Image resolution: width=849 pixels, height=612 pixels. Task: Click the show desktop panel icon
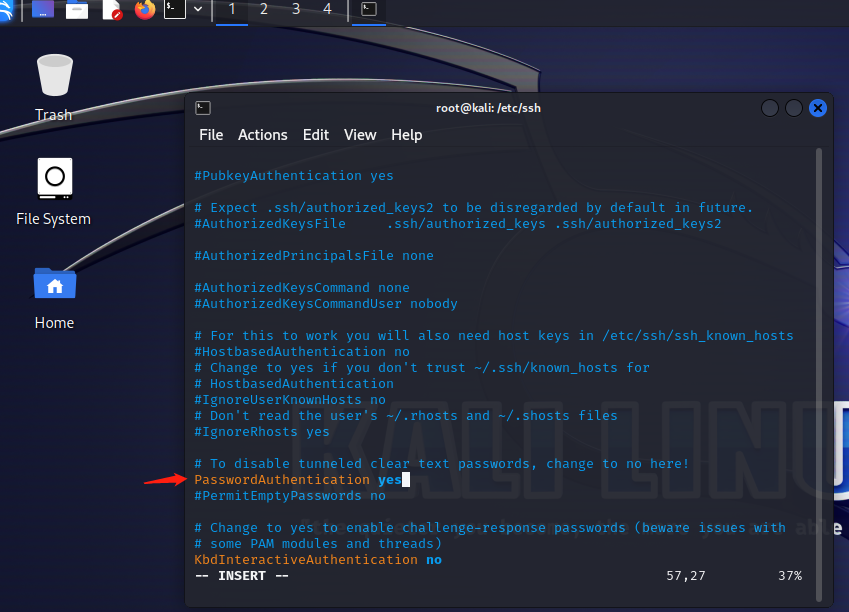tap(43, 10)
